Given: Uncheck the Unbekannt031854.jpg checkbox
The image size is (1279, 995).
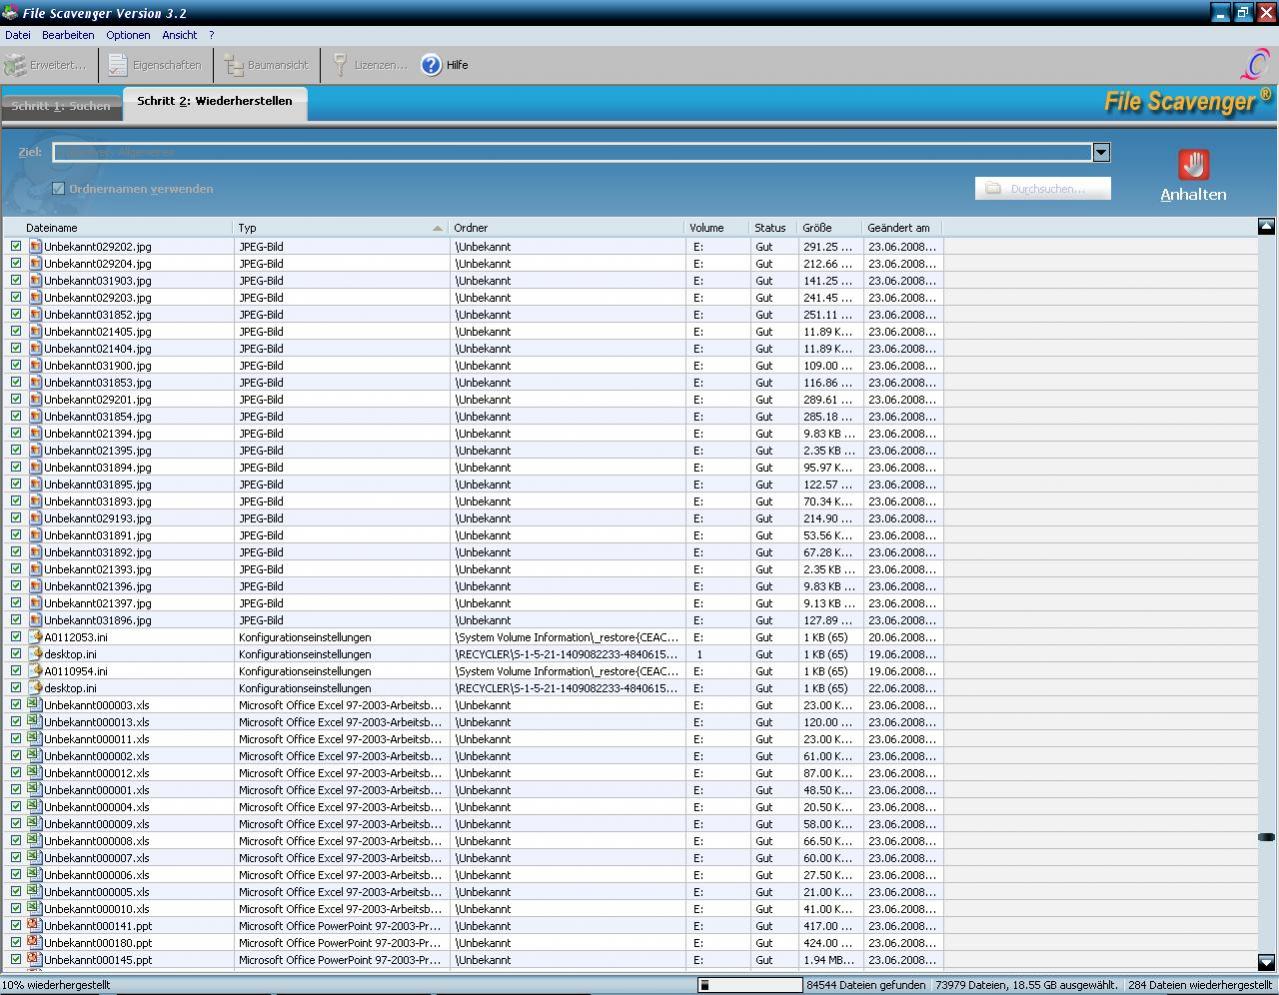Looking at the screenshot, I should click(16, 416).
